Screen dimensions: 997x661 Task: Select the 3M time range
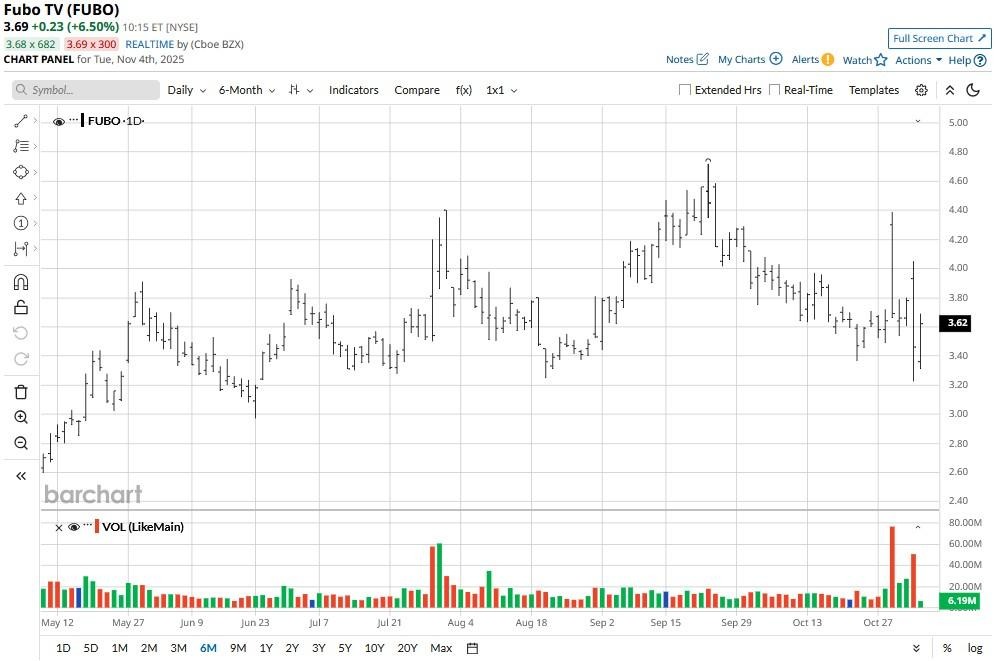click(179, 648)
